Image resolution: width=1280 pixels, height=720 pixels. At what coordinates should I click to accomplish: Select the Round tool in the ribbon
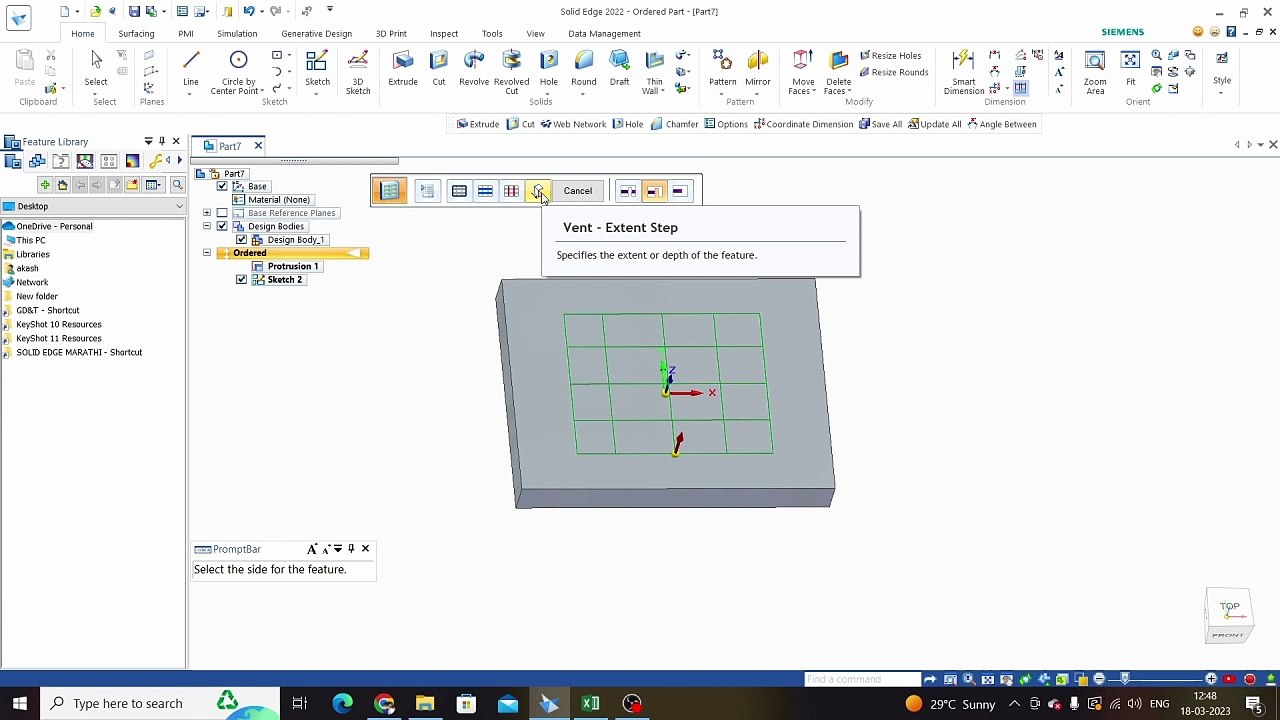tap(584, 69)
